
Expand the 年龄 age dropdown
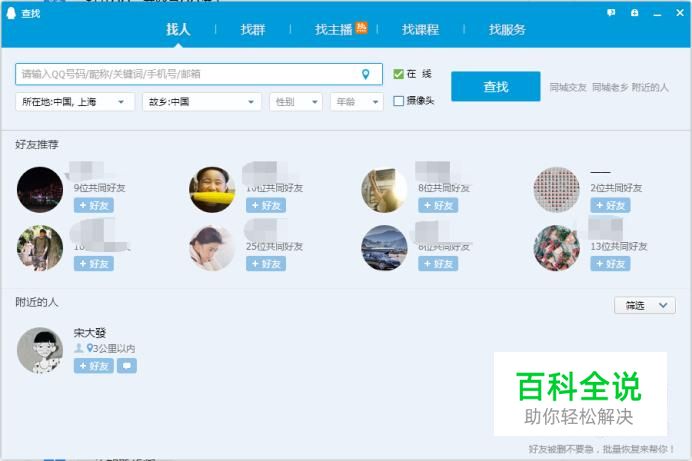point(357,102)
